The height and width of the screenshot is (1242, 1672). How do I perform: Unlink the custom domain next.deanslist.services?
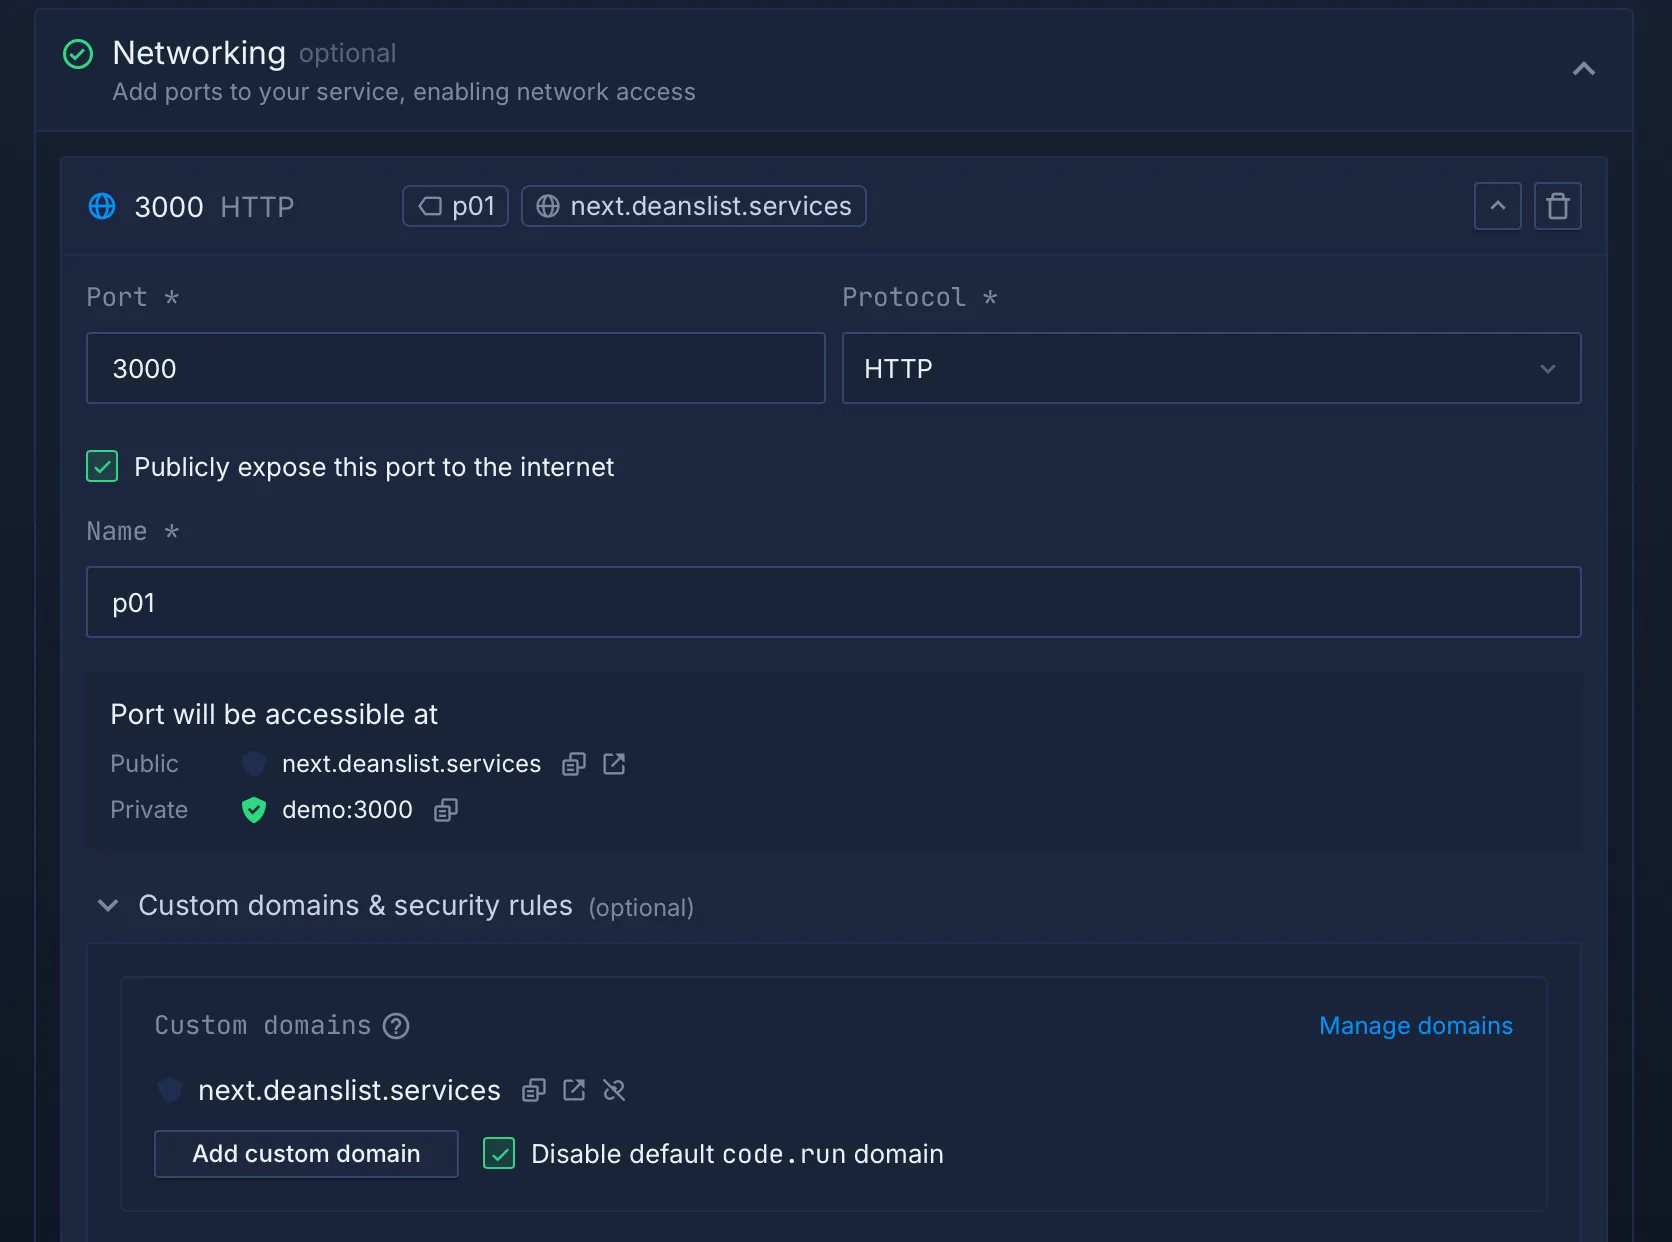[x=614, y=1090]
